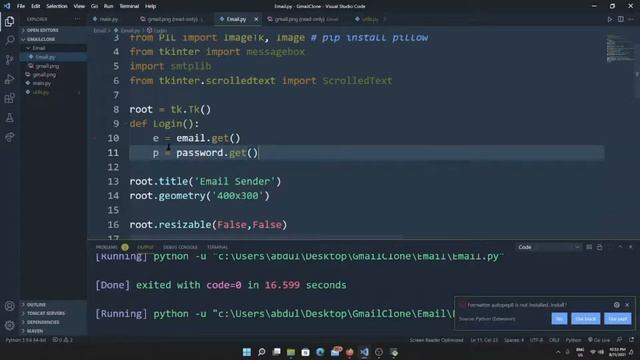This screenshot has height=360, width=640.
Task: Open the Search view in activity bar
Action: point(9,40)
